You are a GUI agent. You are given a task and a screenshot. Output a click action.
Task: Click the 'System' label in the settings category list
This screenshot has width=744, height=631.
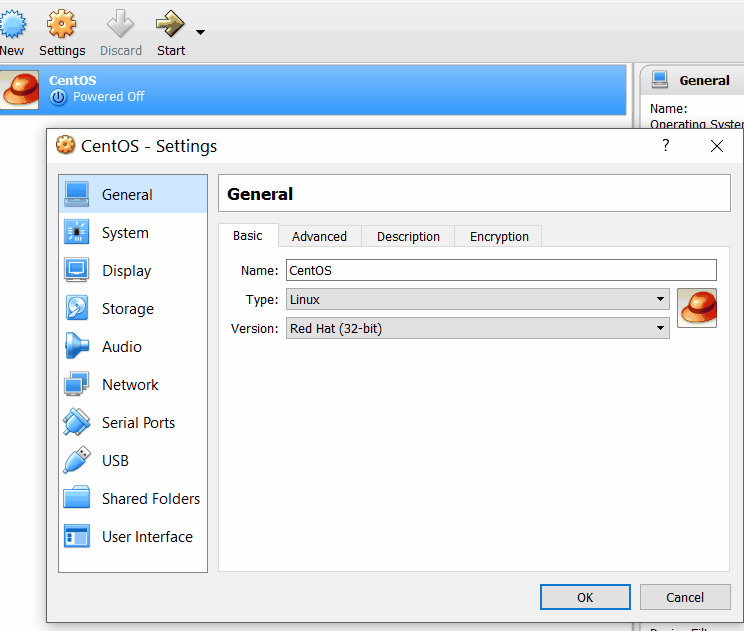click(x=125, y=232)
